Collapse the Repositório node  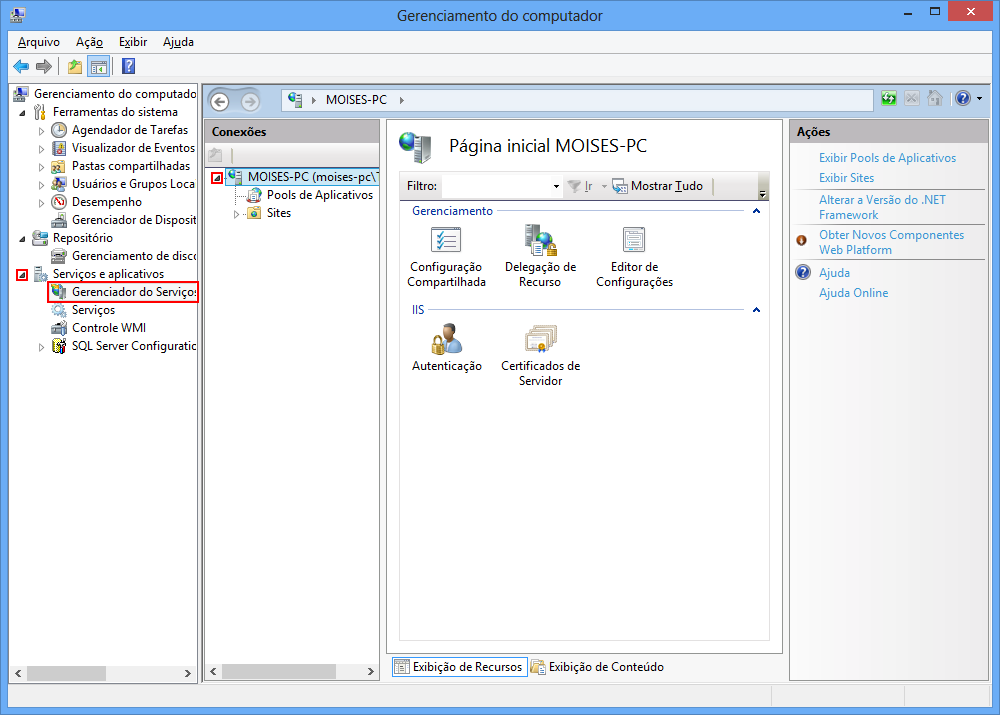[x=22, y=239]
